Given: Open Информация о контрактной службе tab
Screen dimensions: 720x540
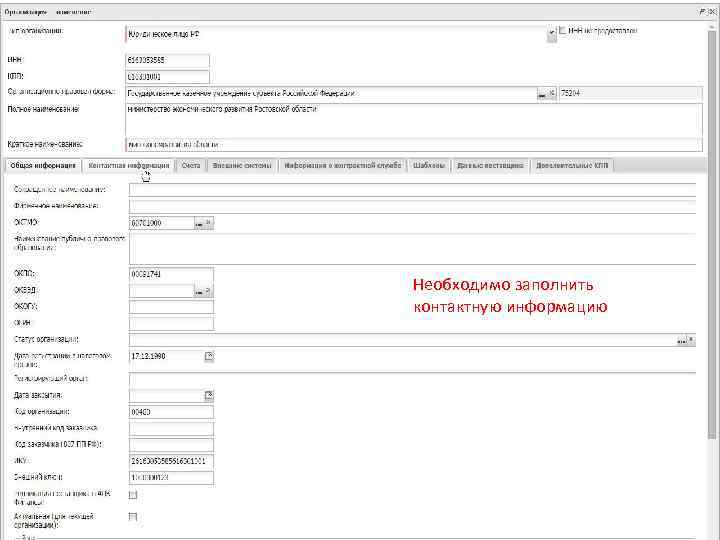Looking at the screenshot, I should (343, 166).
